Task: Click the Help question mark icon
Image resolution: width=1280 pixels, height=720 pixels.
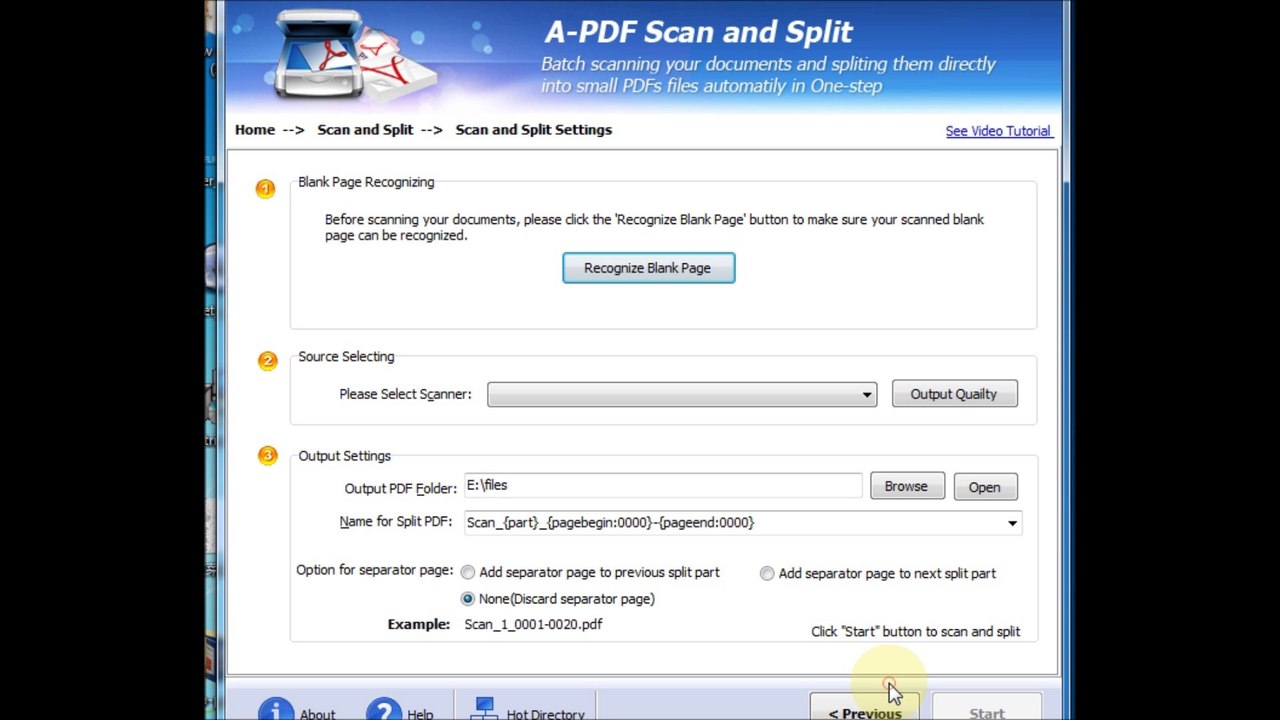Action: [383, 708]
